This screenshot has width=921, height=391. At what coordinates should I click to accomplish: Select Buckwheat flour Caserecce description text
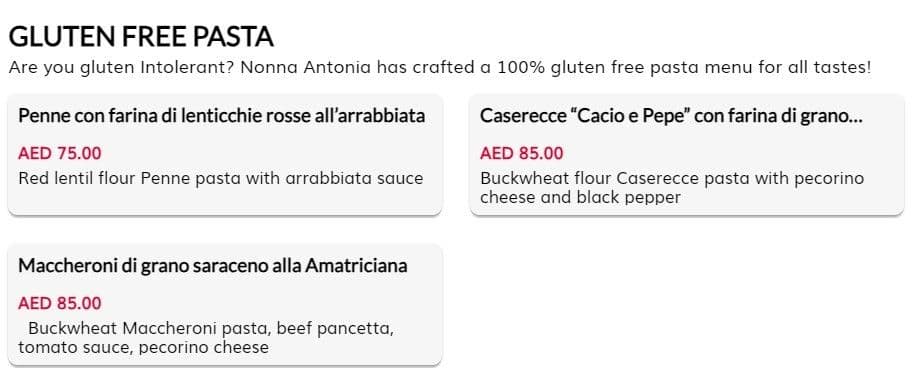pyautogui.click(x=672, y=187)
